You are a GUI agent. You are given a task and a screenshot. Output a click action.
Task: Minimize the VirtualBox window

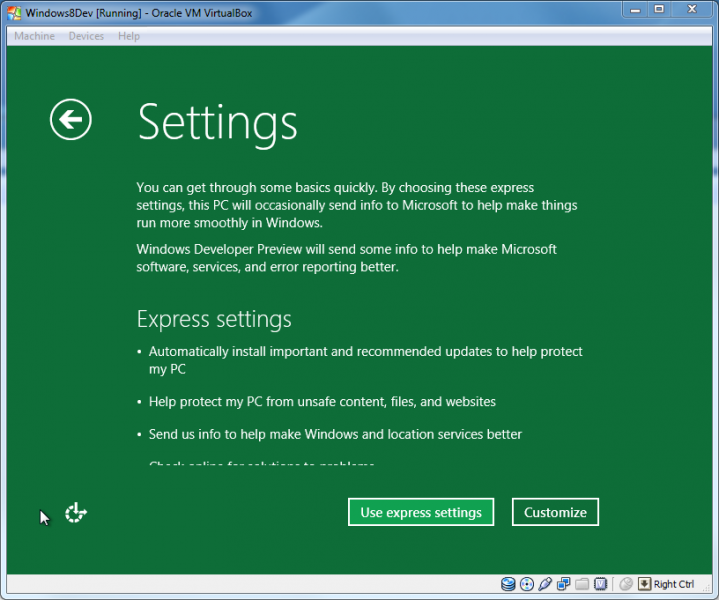(x=635, y=10)
